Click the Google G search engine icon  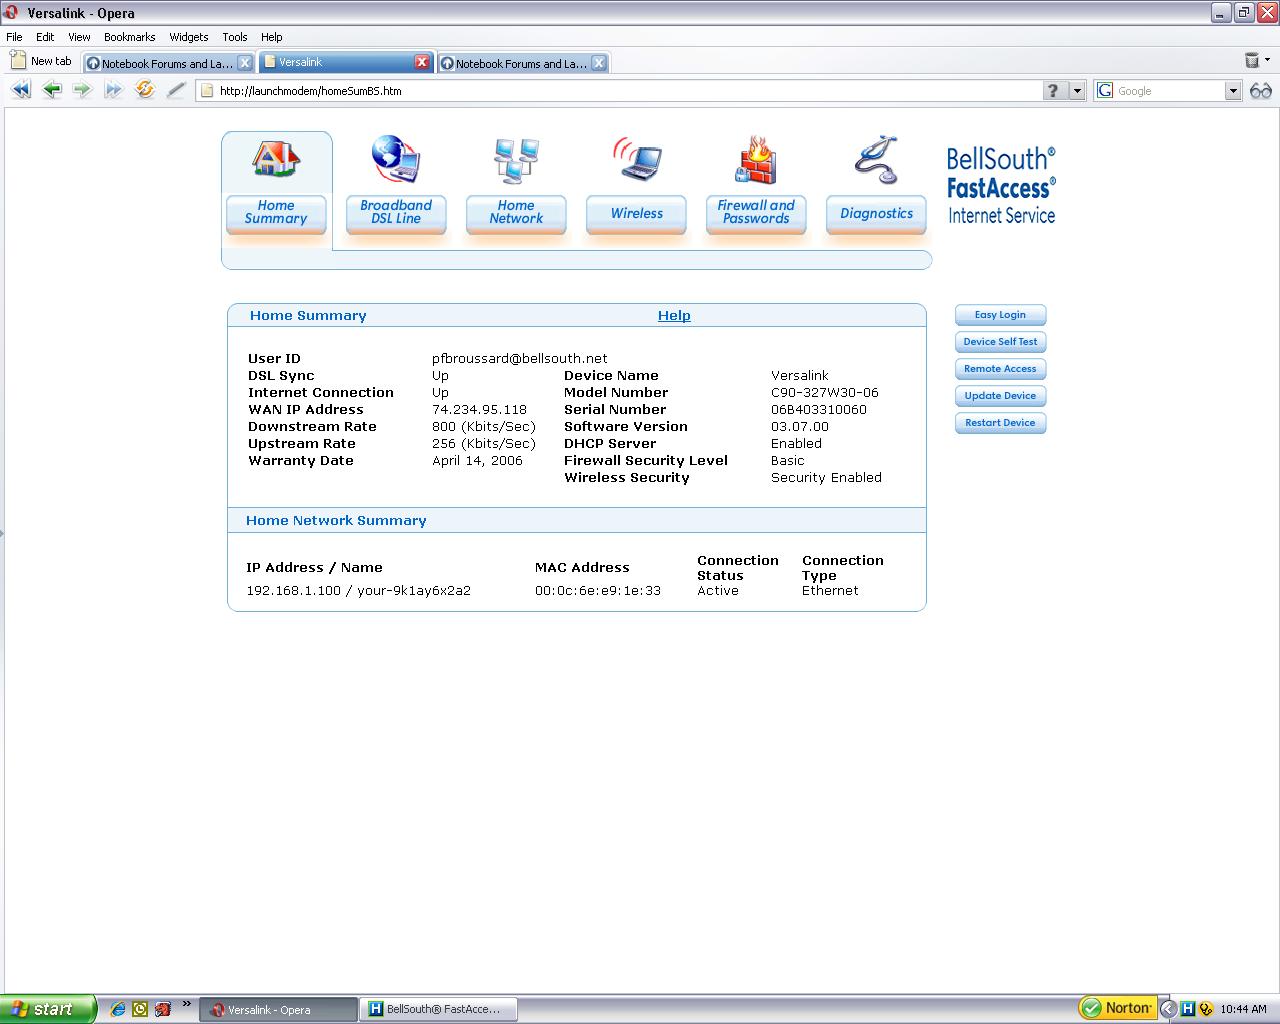pos(1105,91)
